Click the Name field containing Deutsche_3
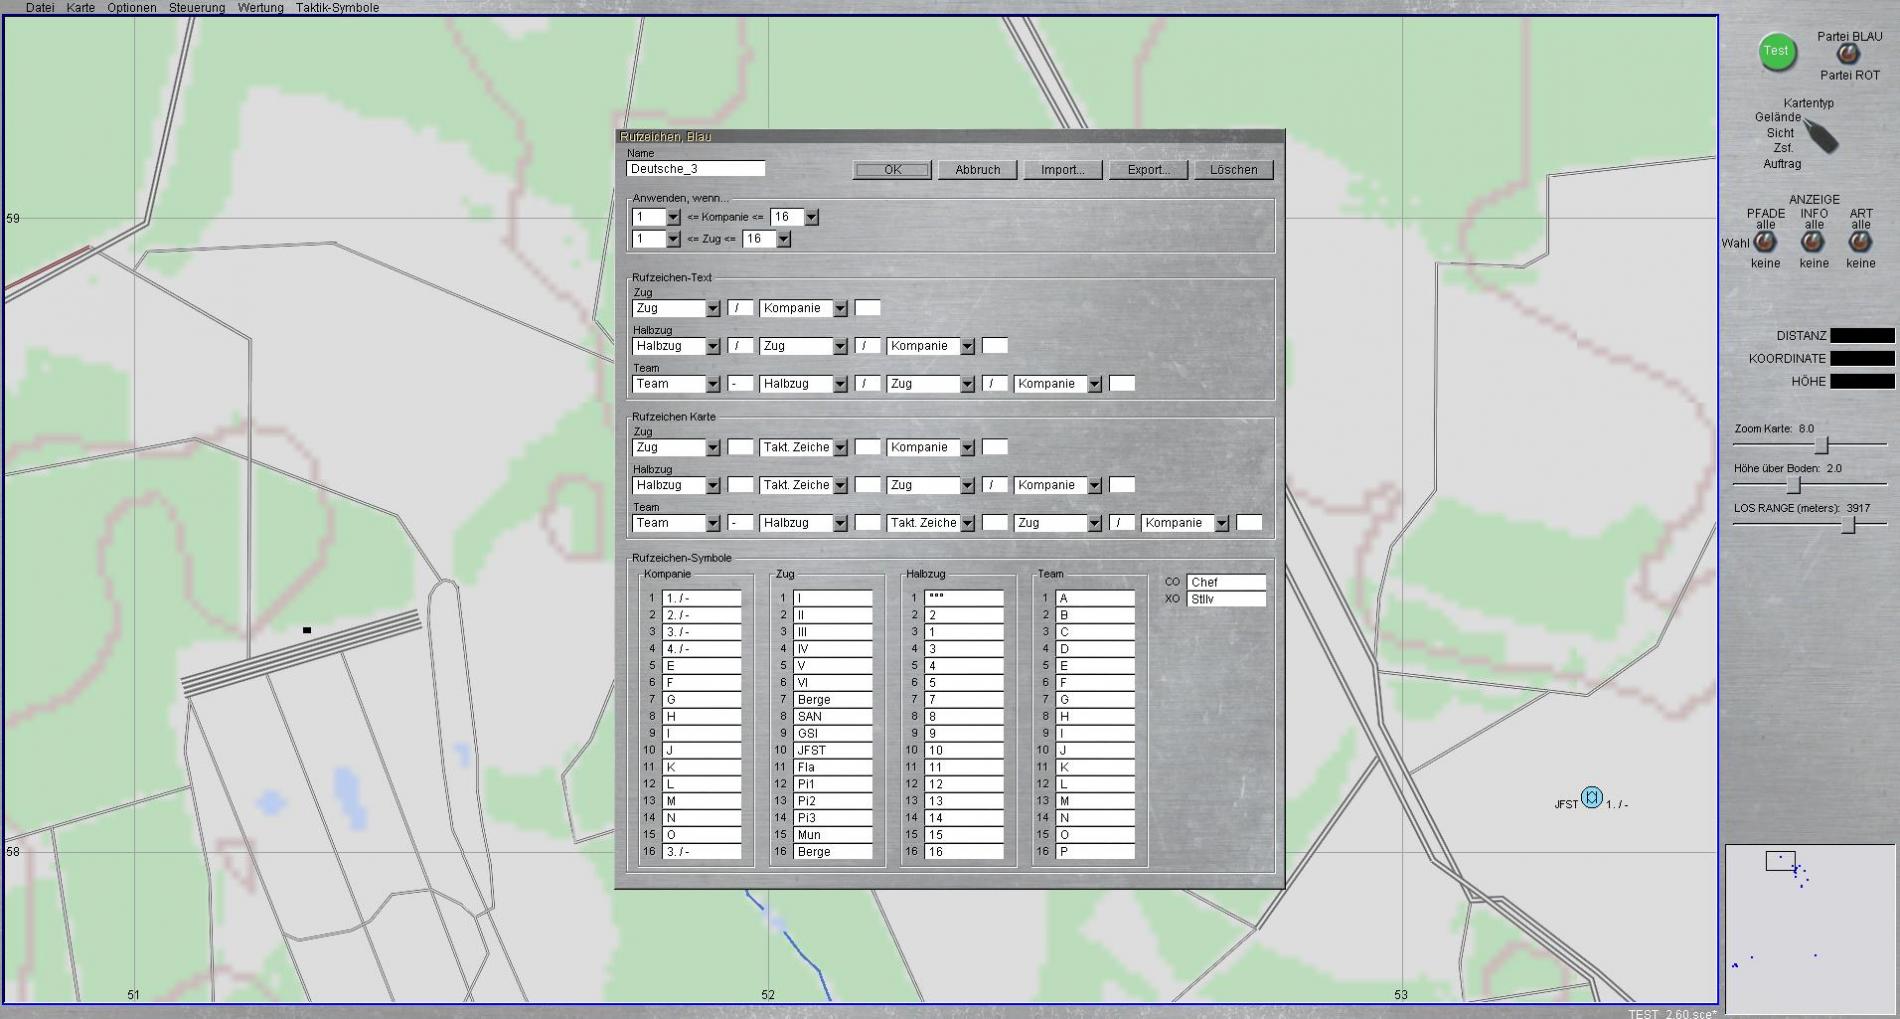1900x1019 pixels. pos(696,169)
